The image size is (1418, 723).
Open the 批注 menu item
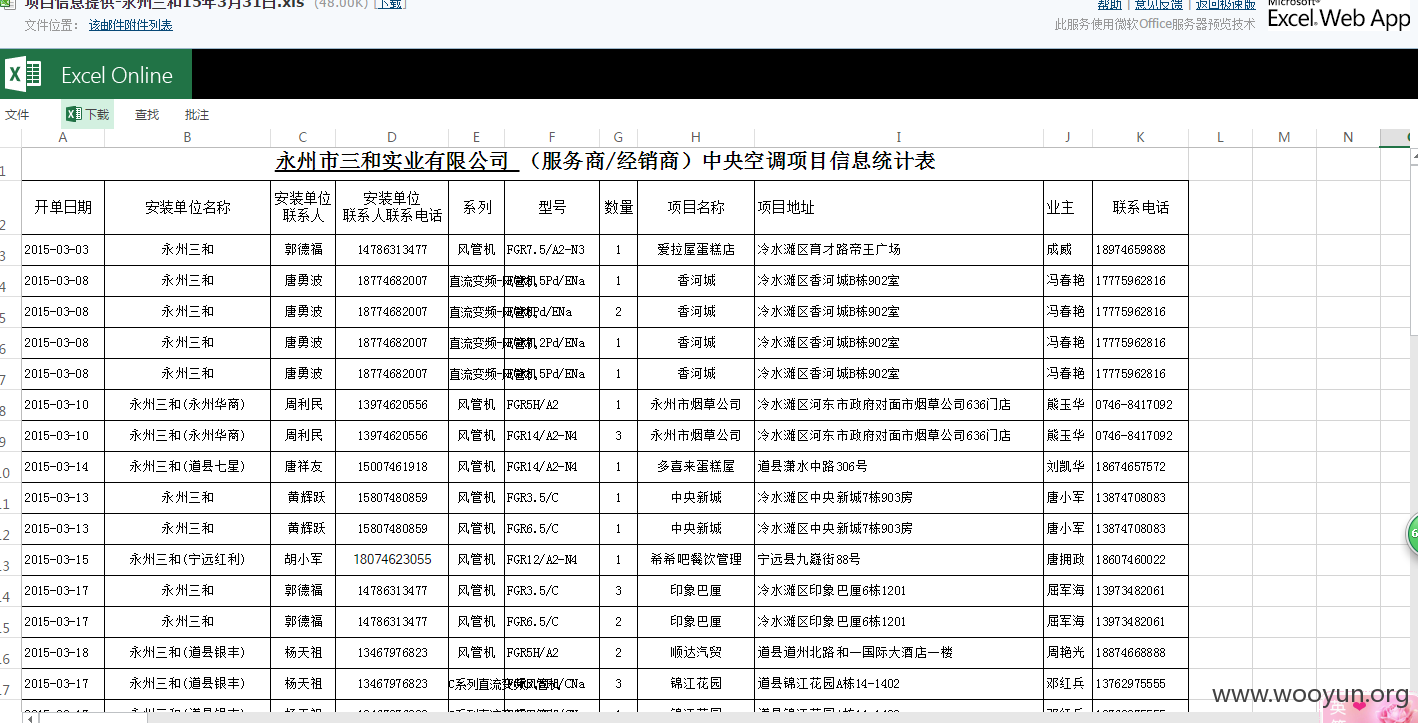click(x=197, y=115)
